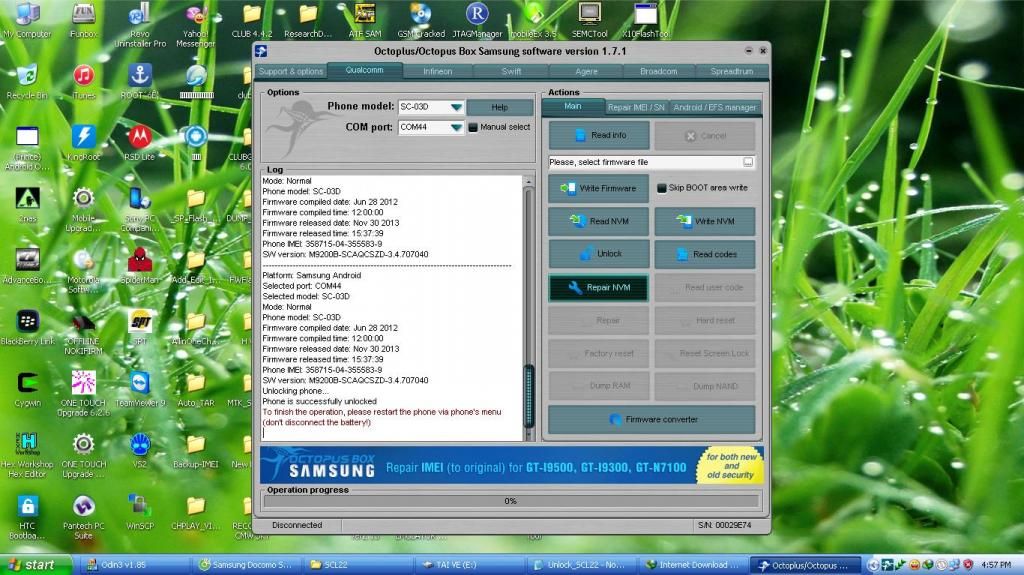Screen dimensions: 1024x575
Task: Toggle Skip BOOT area write checkbox
Action: pyautogui.click(x=662, y=188)
